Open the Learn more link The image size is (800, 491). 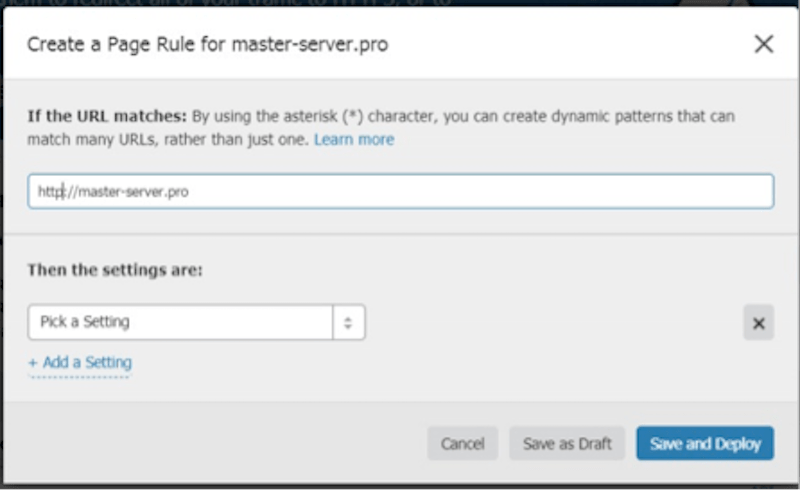(x=353, y=140)
